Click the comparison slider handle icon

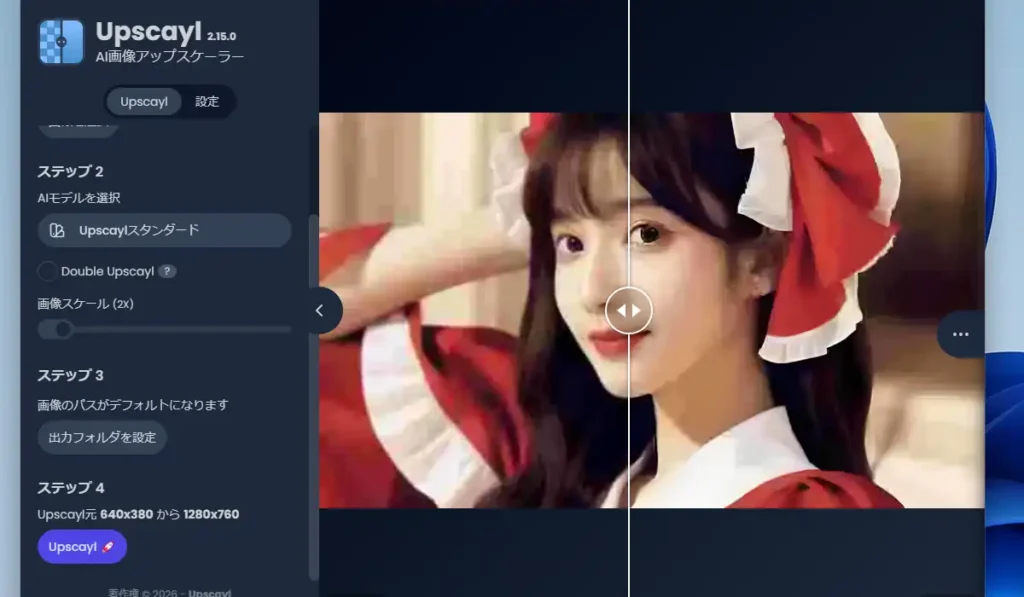(628, 310)
